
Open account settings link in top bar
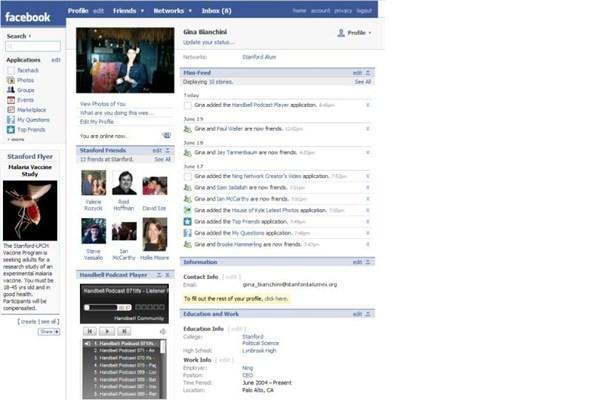[x=320, y=11]
